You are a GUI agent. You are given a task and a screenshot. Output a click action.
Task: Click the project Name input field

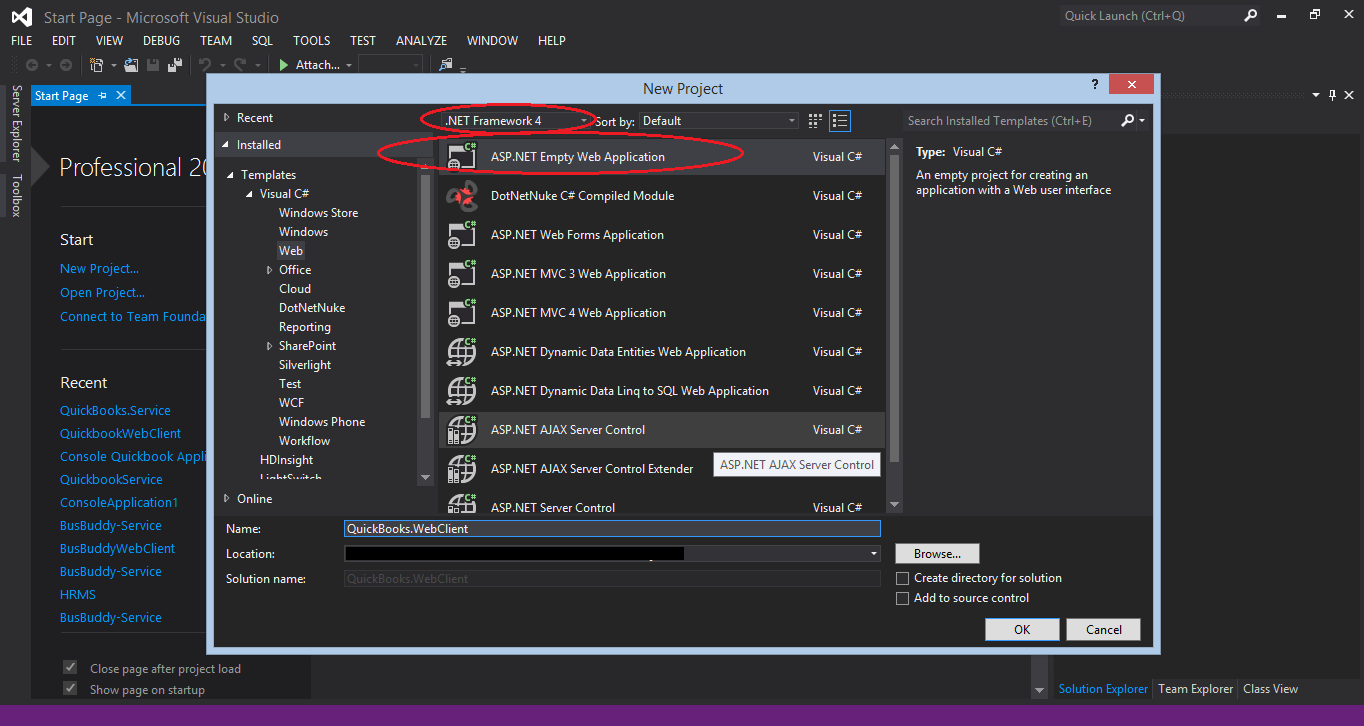tap(612, 528)
